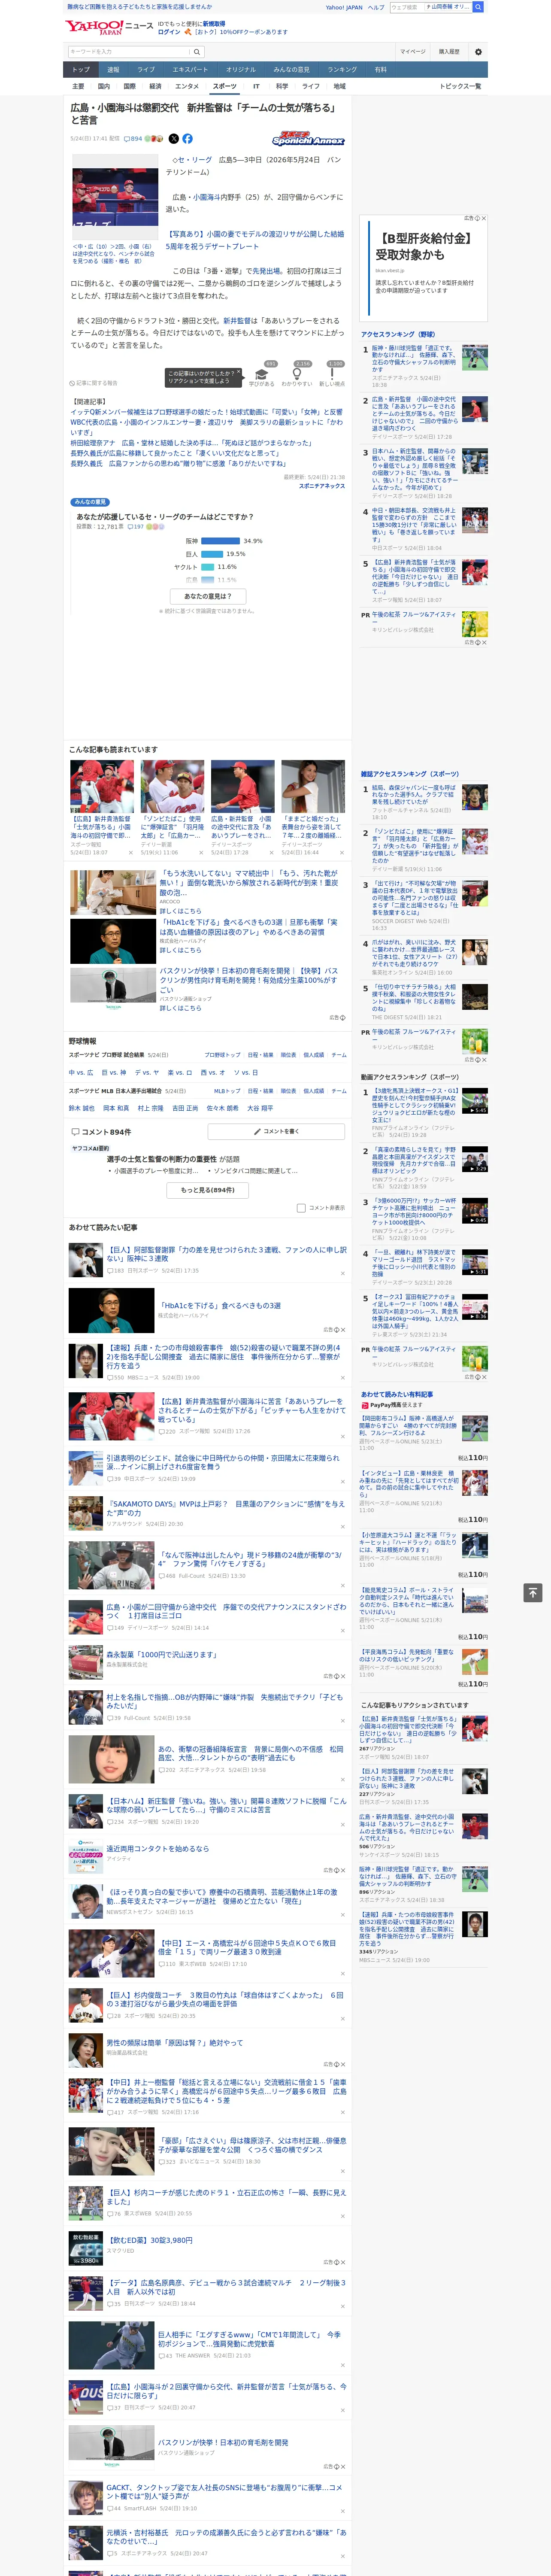Open the 先発出場 link in article text
551x2576 pixels.
(265, 271)
